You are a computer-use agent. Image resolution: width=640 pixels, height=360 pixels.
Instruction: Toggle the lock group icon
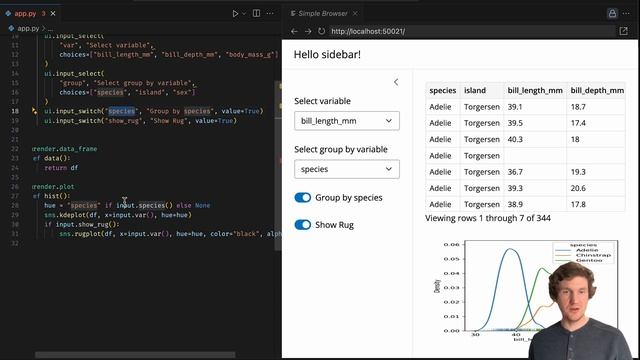click(x=612, y=13)
